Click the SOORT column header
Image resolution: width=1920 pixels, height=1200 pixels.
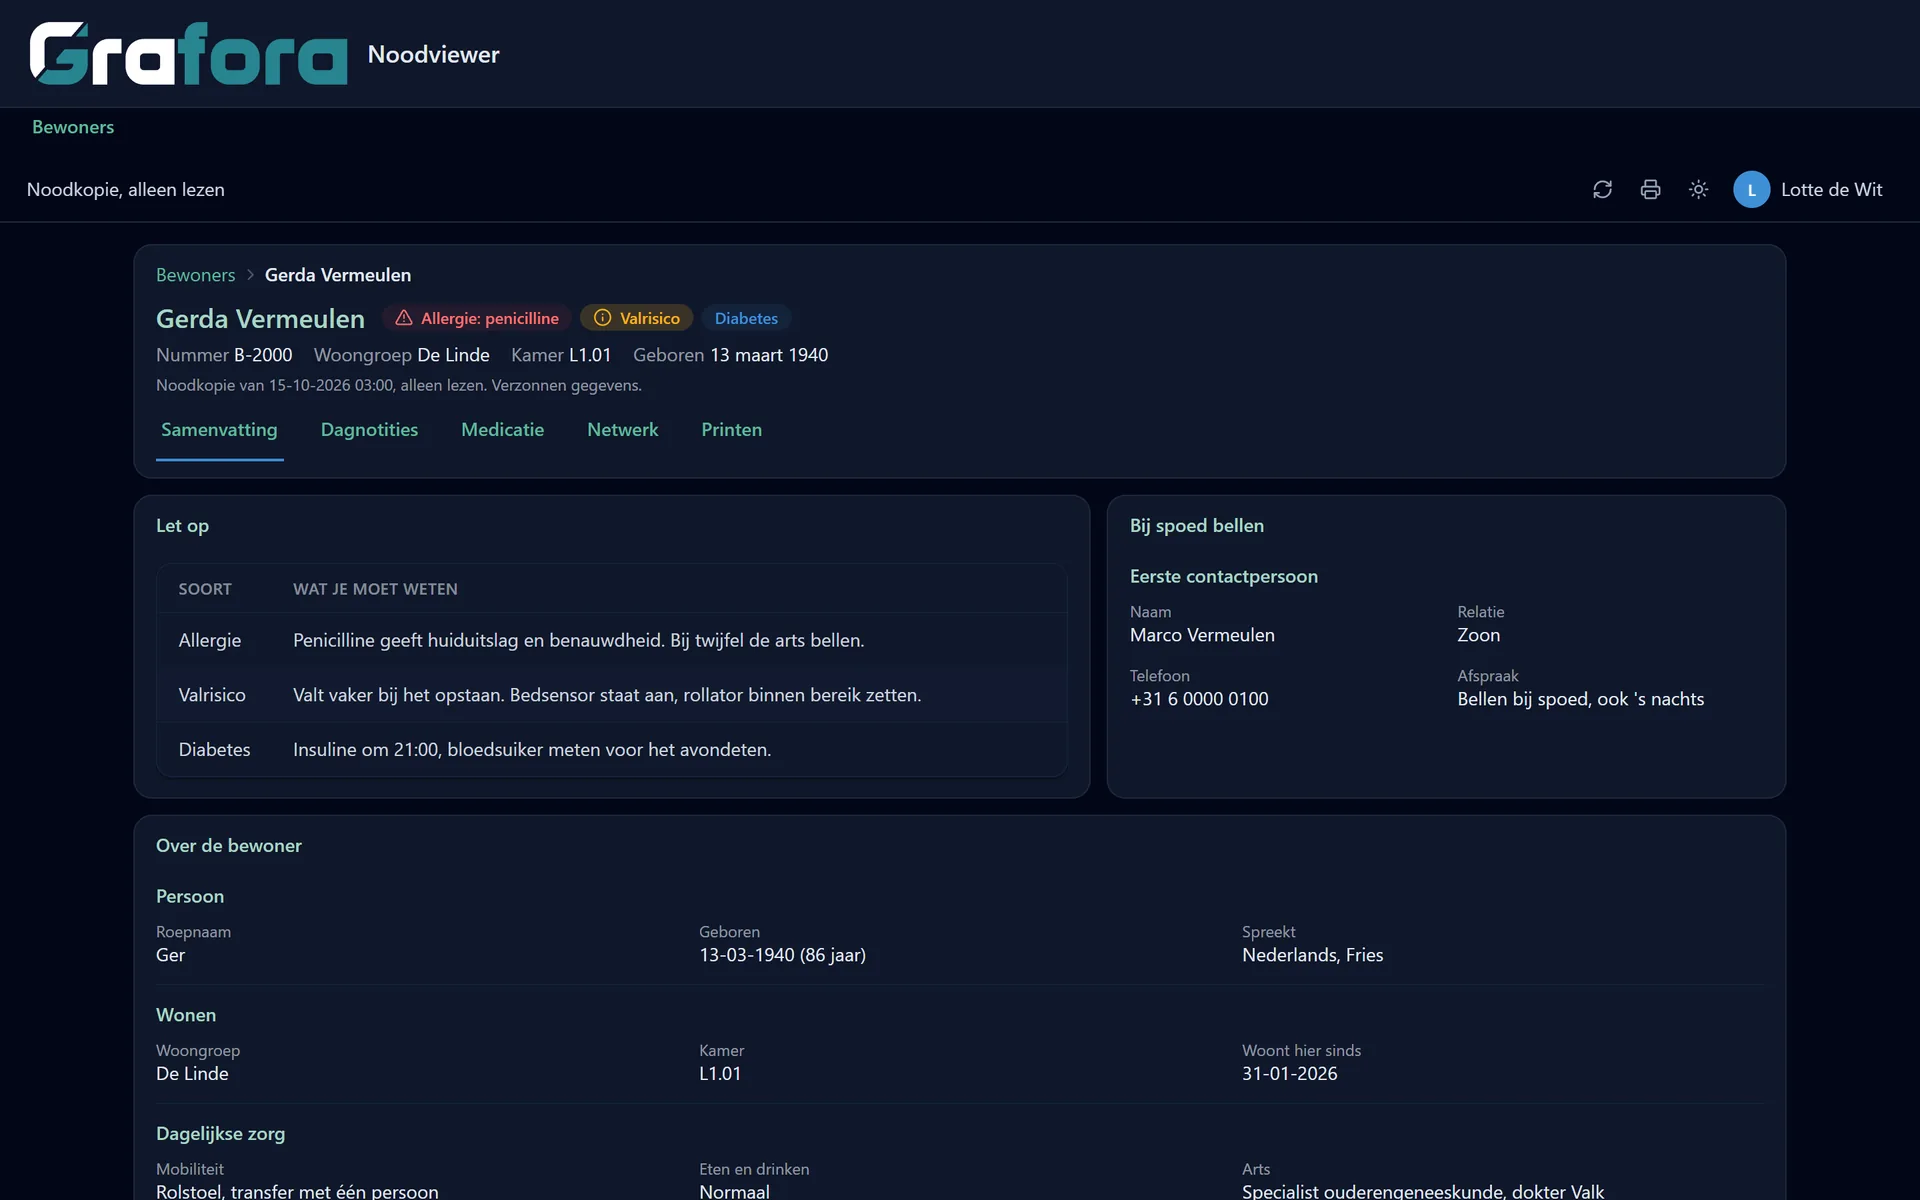coord(205,589)
